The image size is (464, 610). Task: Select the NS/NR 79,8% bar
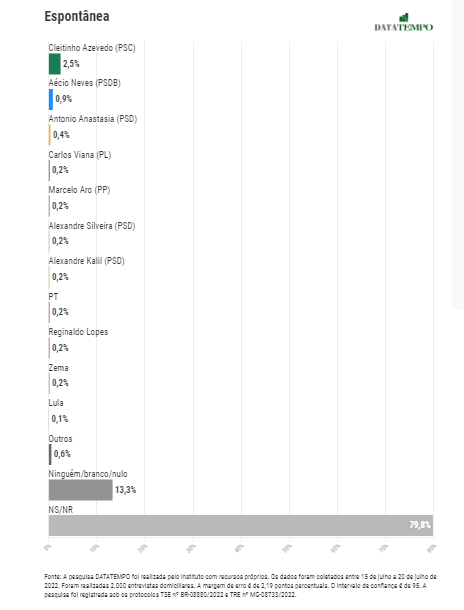(x=241, y=525)
